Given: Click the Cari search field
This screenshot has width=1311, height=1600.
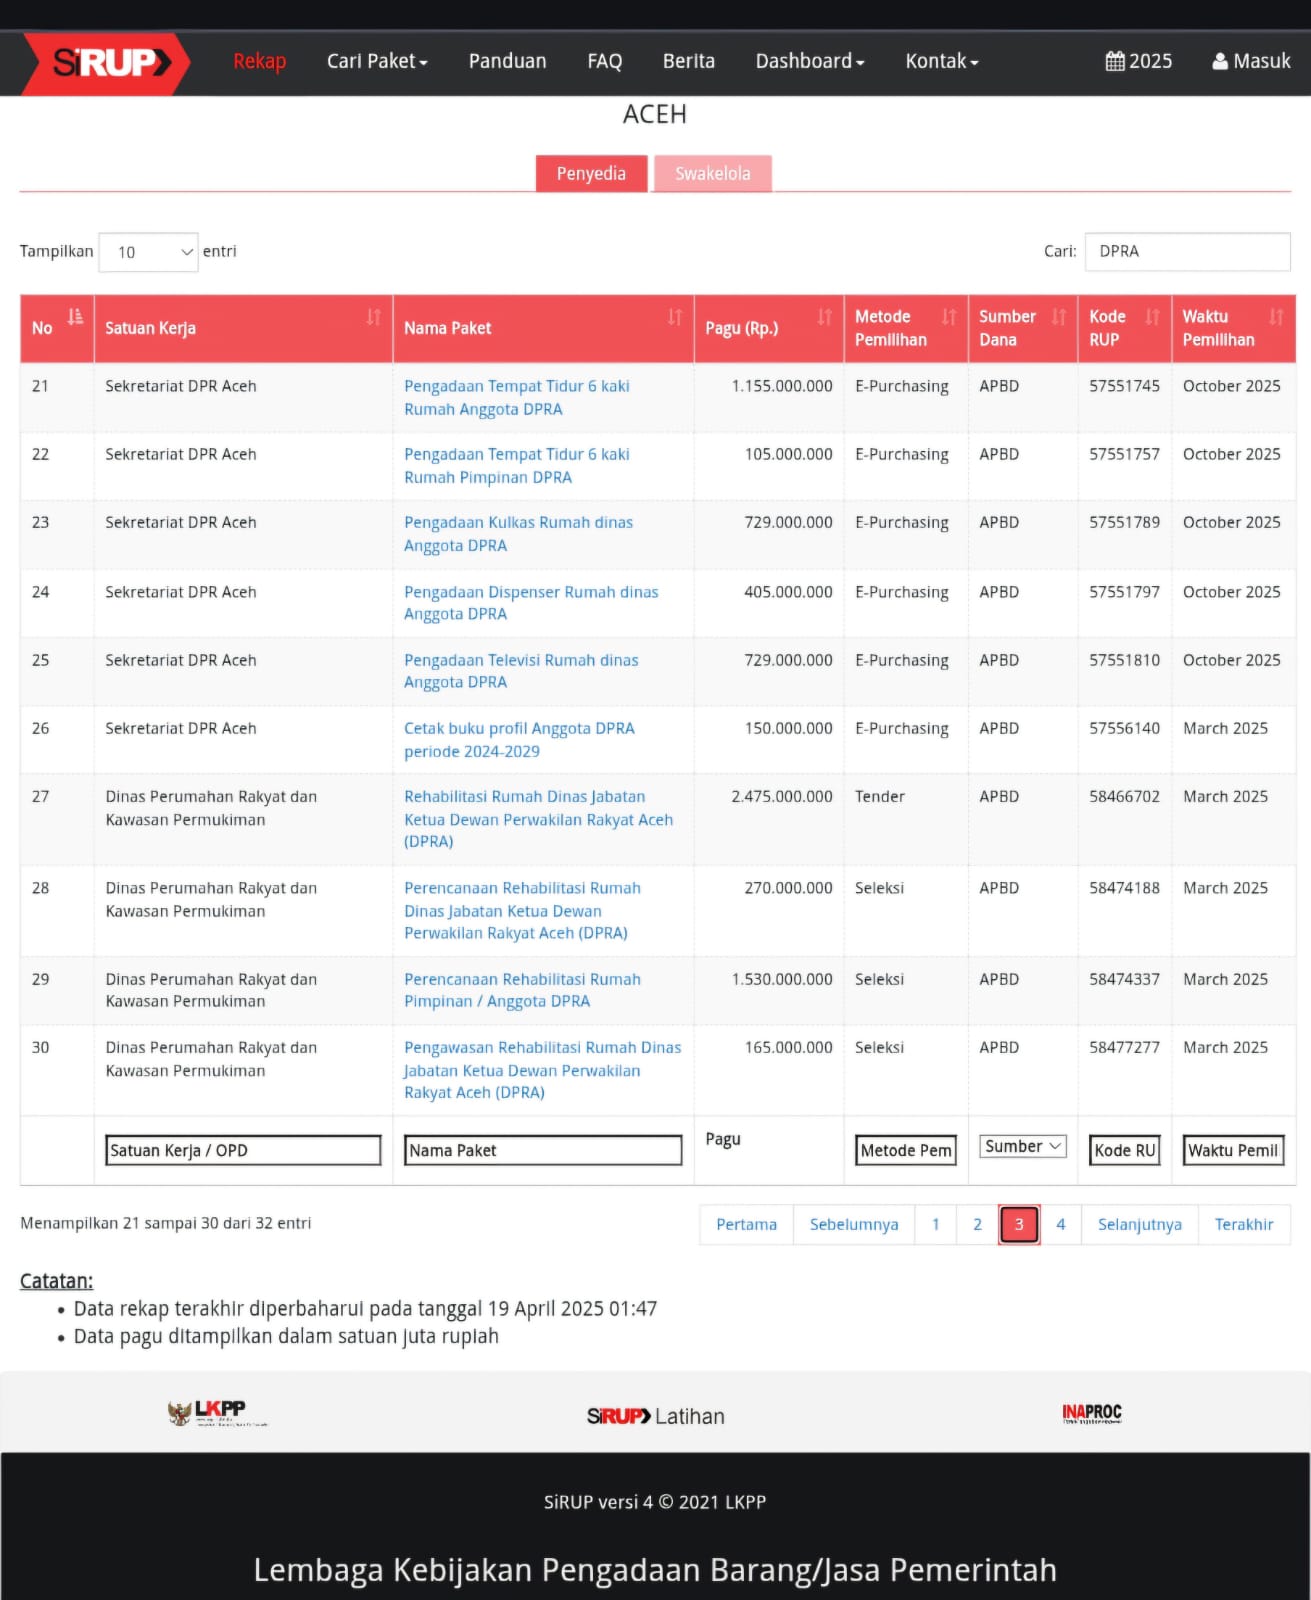Looking at the screenshot, I should point(1187,252).
